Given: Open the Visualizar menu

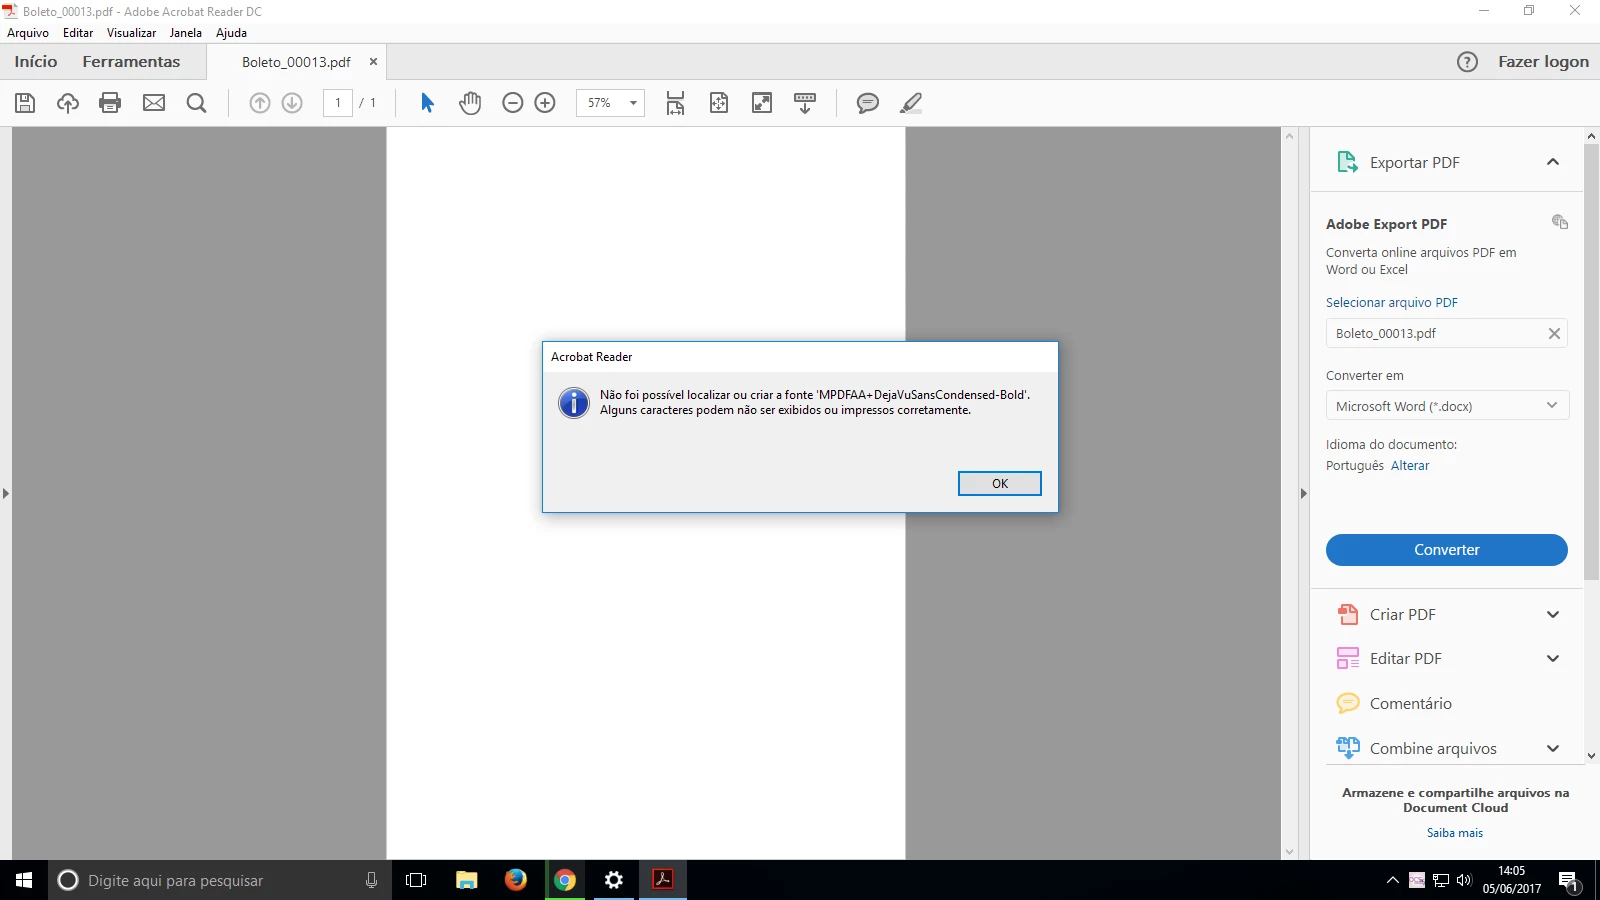Looking at the screenshot, I should click(x=132, y=33).
